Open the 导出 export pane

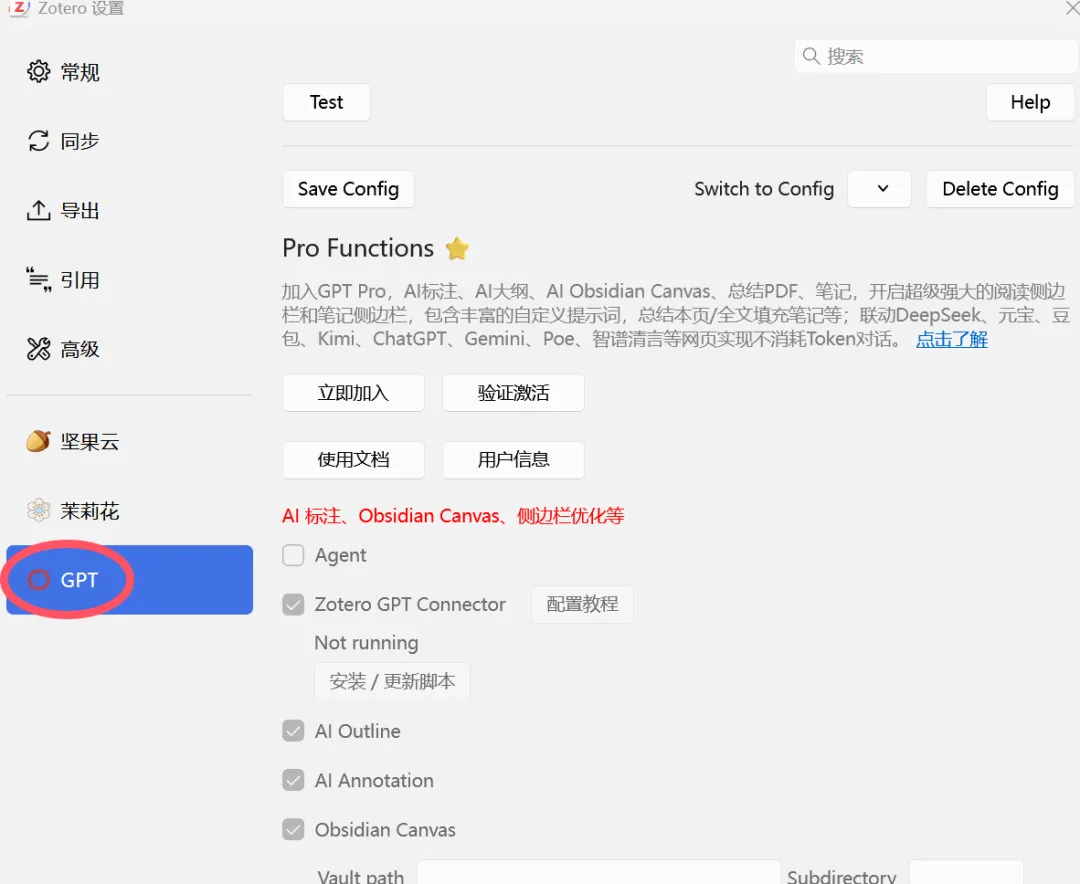pos(129,211)
